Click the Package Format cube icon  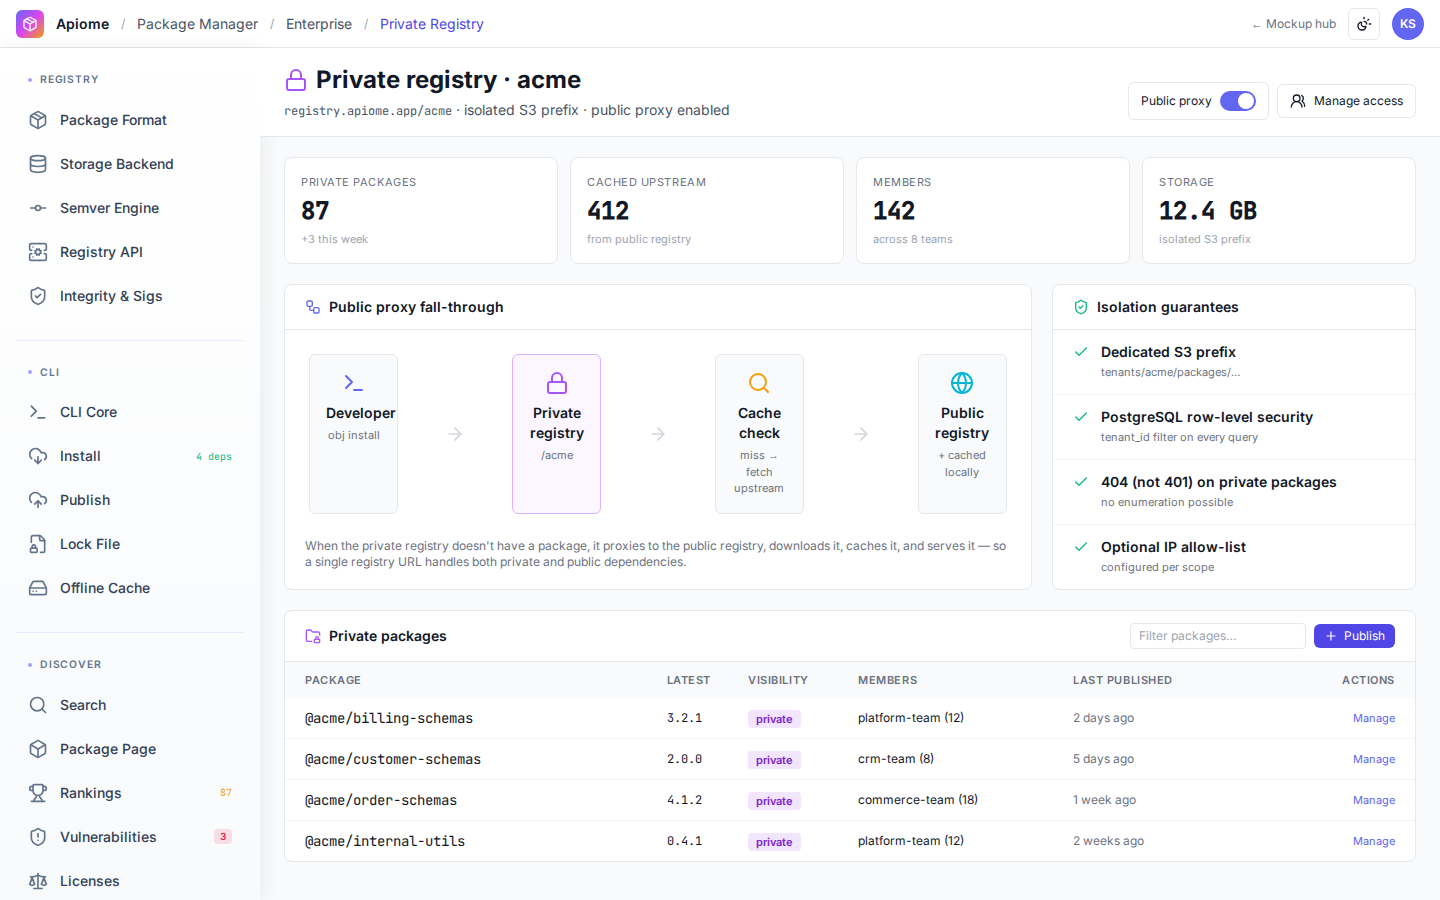pos(38,120)
